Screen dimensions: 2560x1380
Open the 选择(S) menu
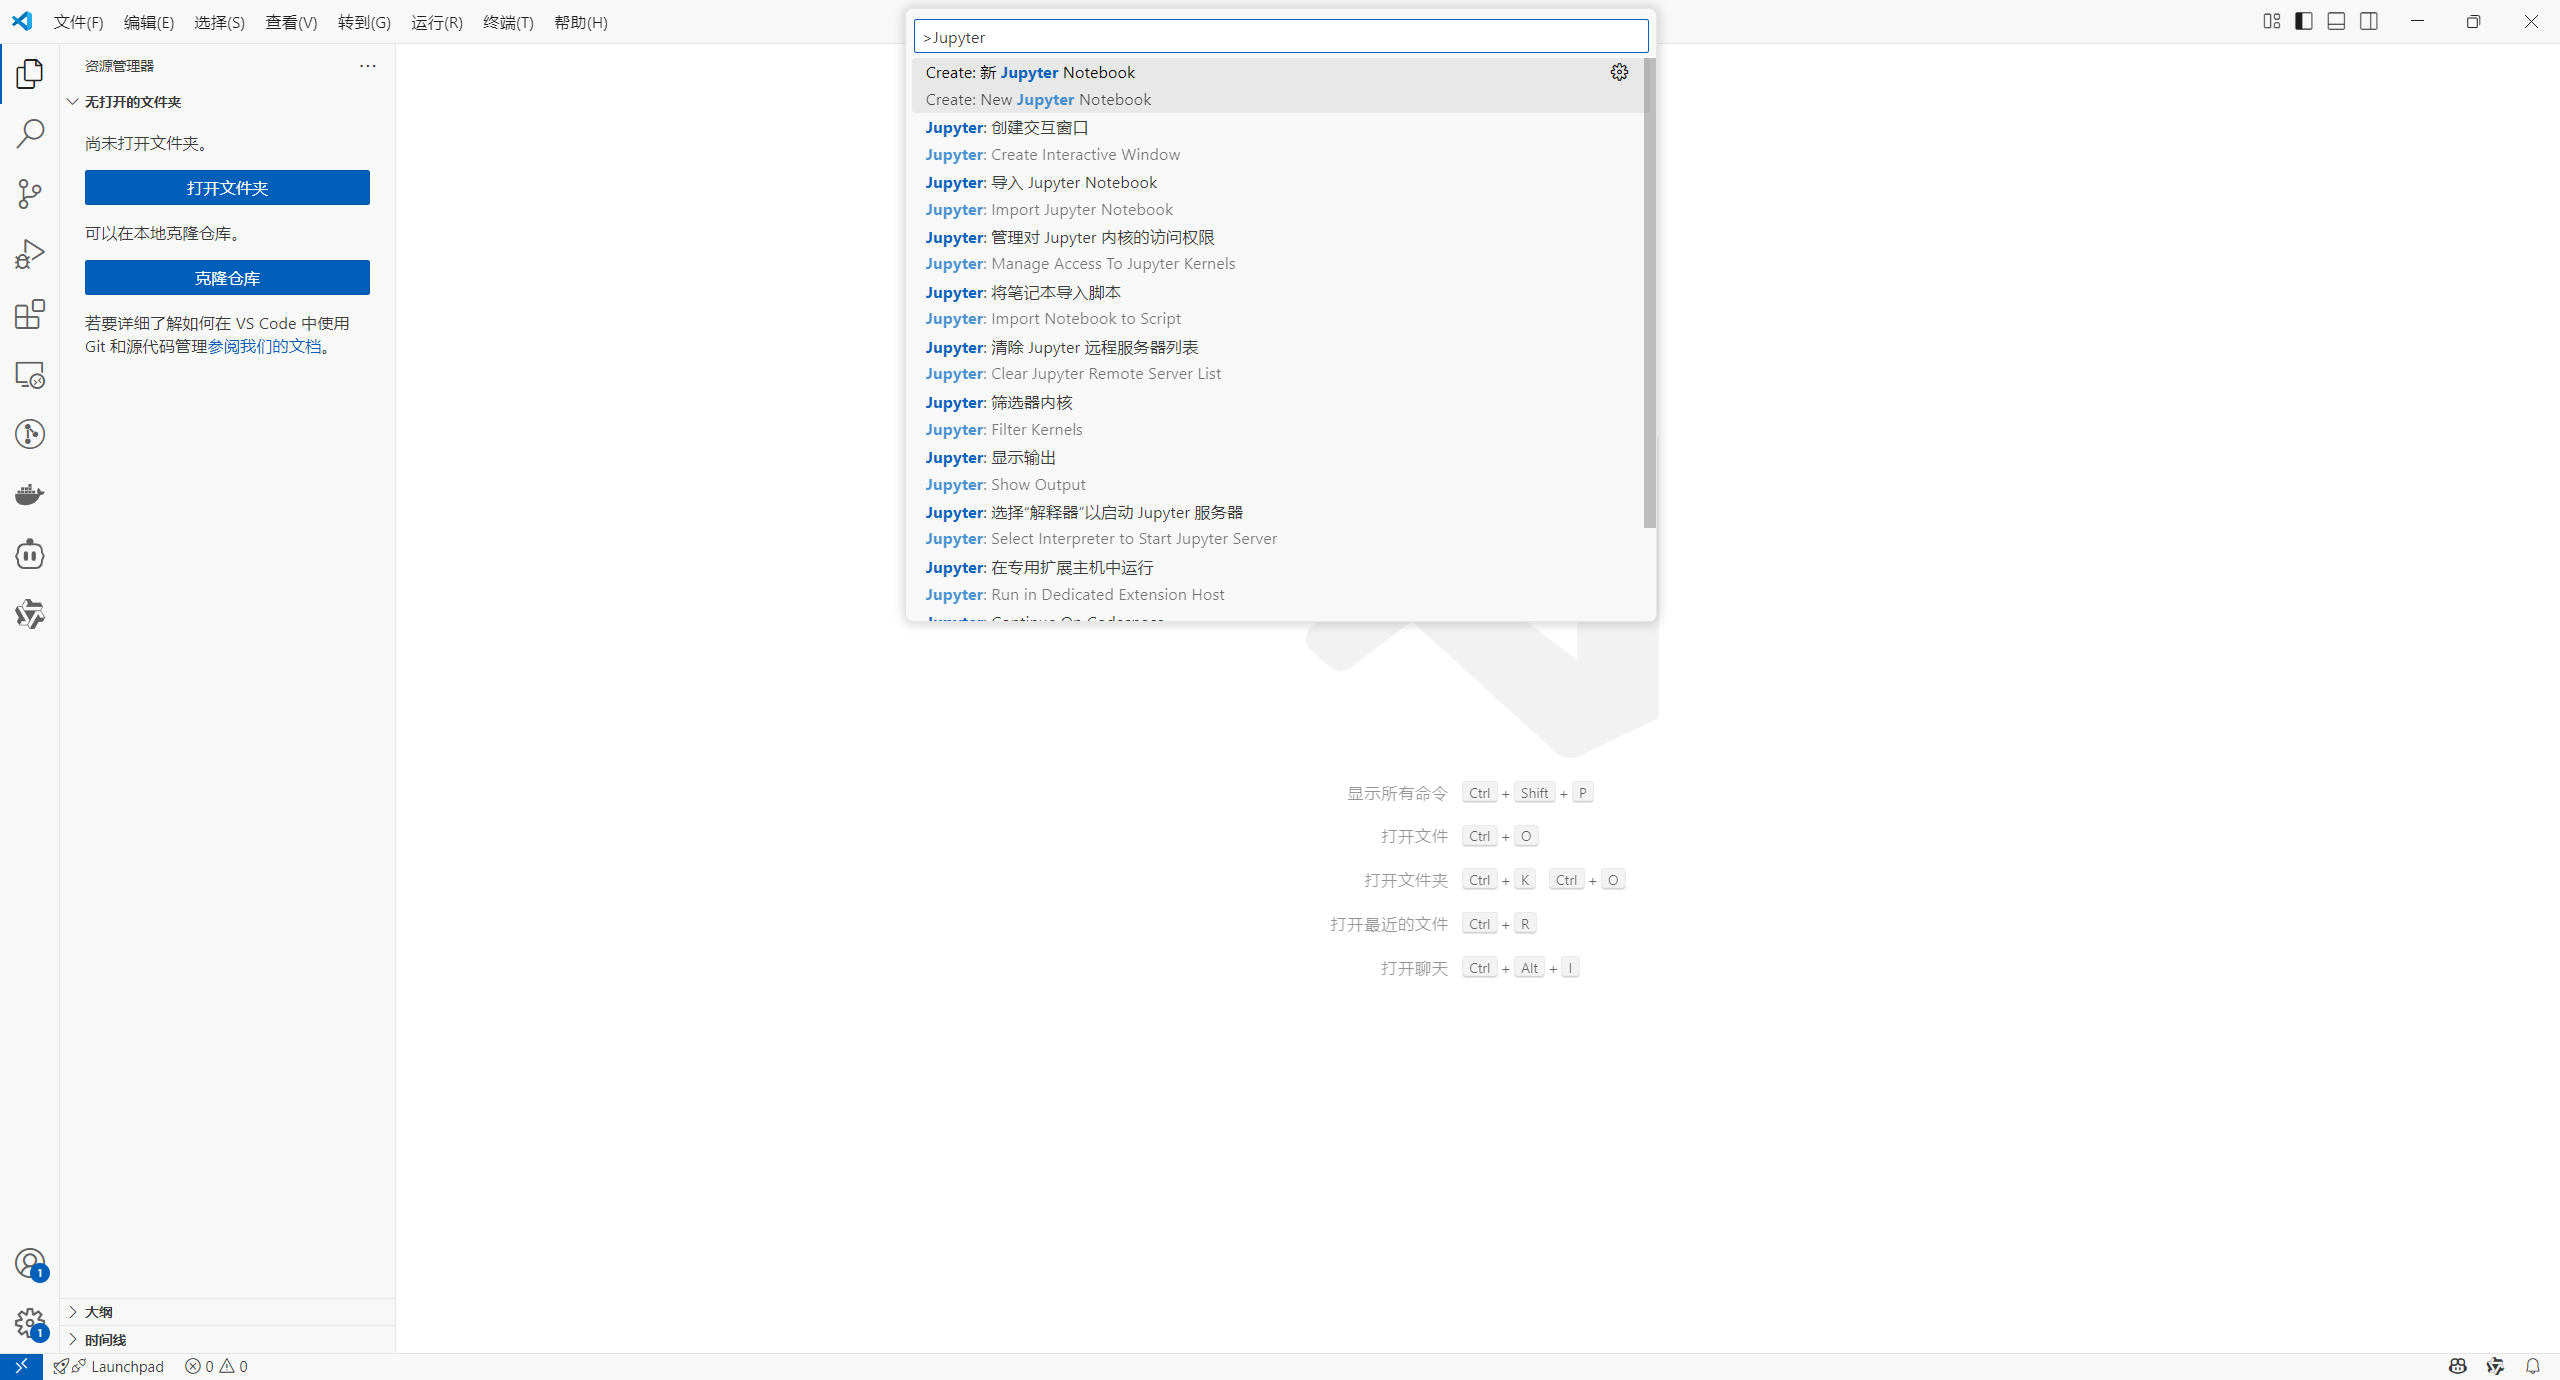[x=219, y=22]
